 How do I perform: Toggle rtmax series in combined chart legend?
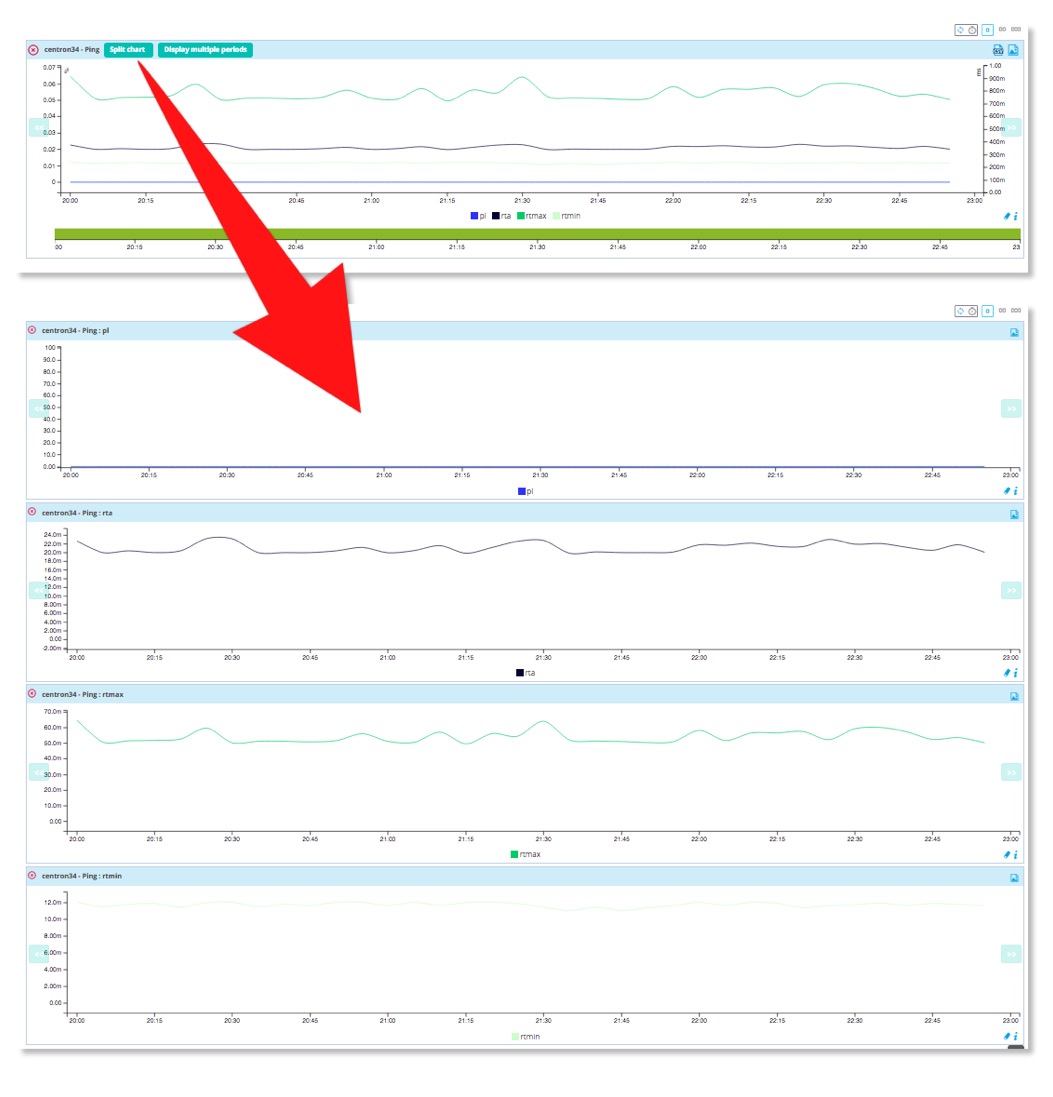[x=521, y=216]
